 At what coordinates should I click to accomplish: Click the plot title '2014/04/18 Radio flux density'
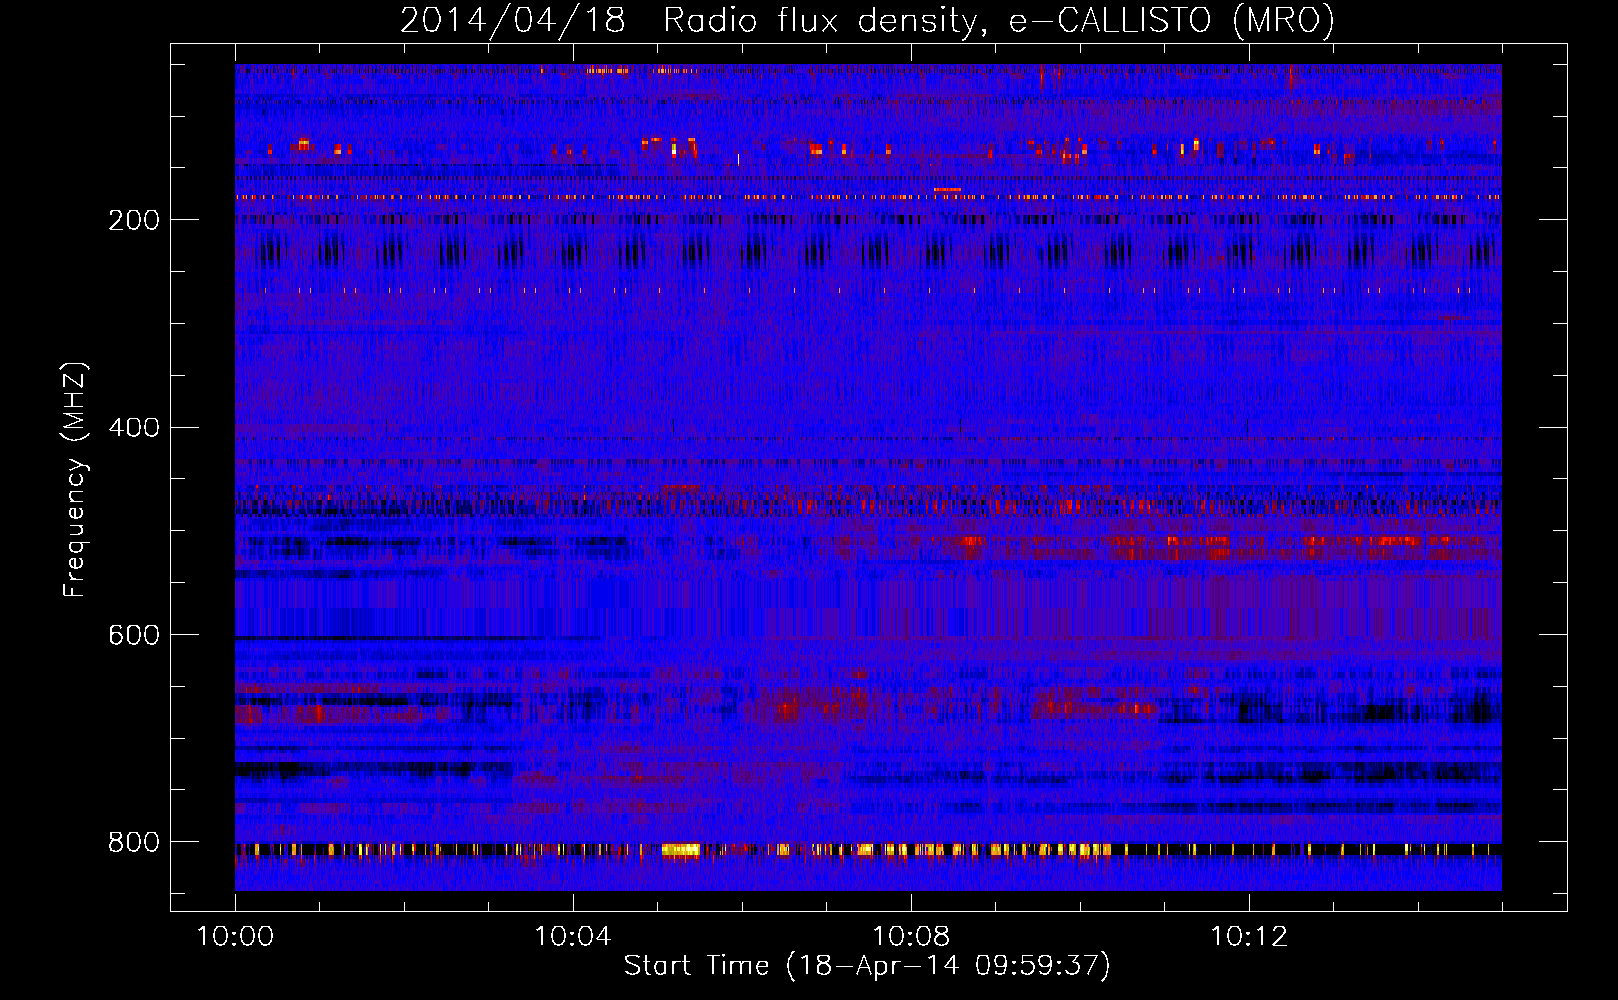click(694, 21)
